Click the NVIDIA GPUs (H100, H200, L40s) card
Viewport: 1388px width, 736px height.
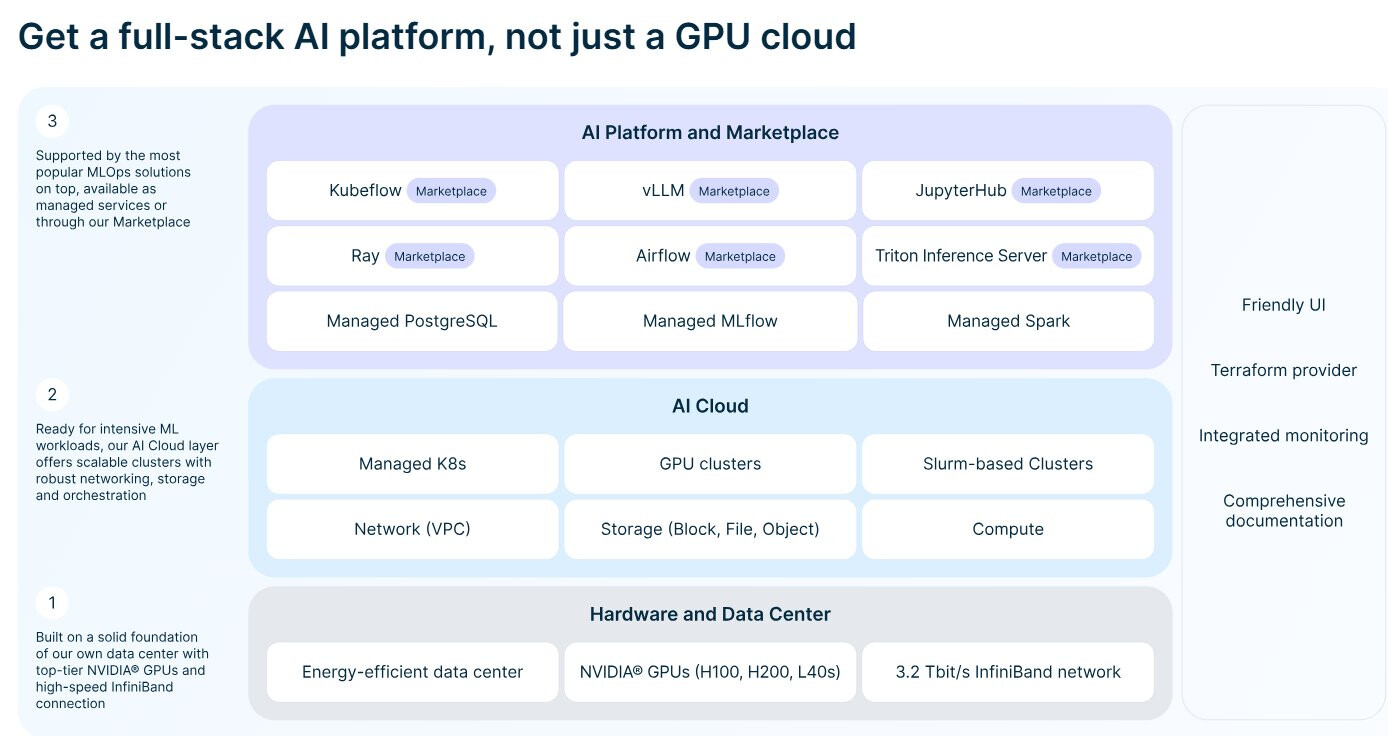coord(710,672)
